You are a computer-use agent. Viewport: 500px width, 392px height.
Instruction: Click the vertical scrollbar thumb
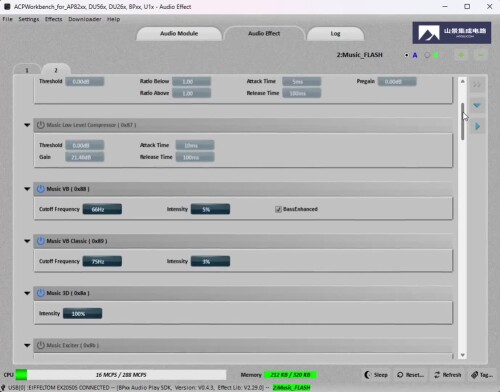pyautogui.click(x=462, y=122)
